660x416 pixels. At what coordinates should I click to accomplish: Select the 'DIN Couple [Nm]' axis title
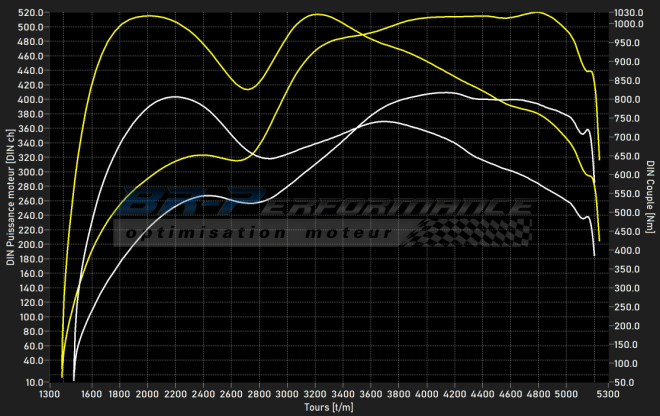click(650, 203)
